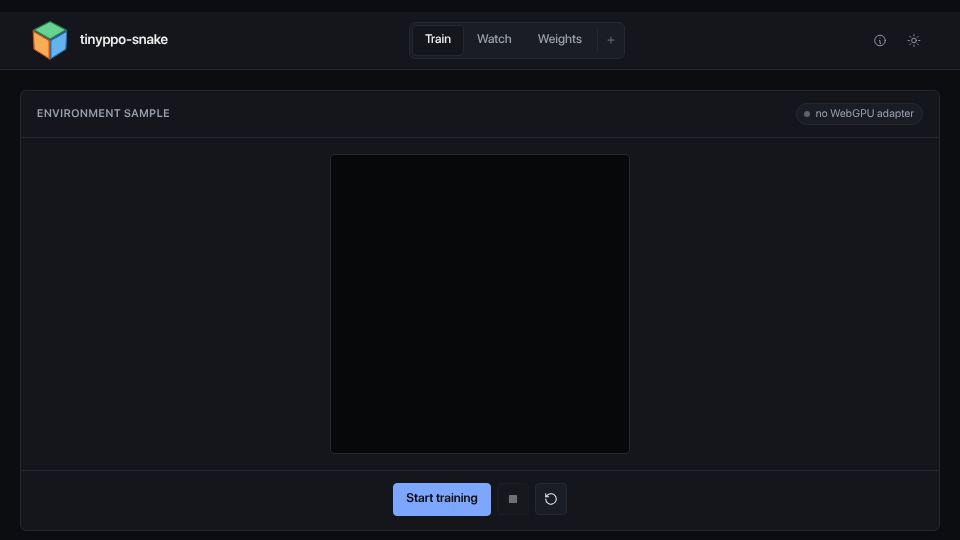Open the info icon in header
The image size is (960, 540).
click(880, 40)
